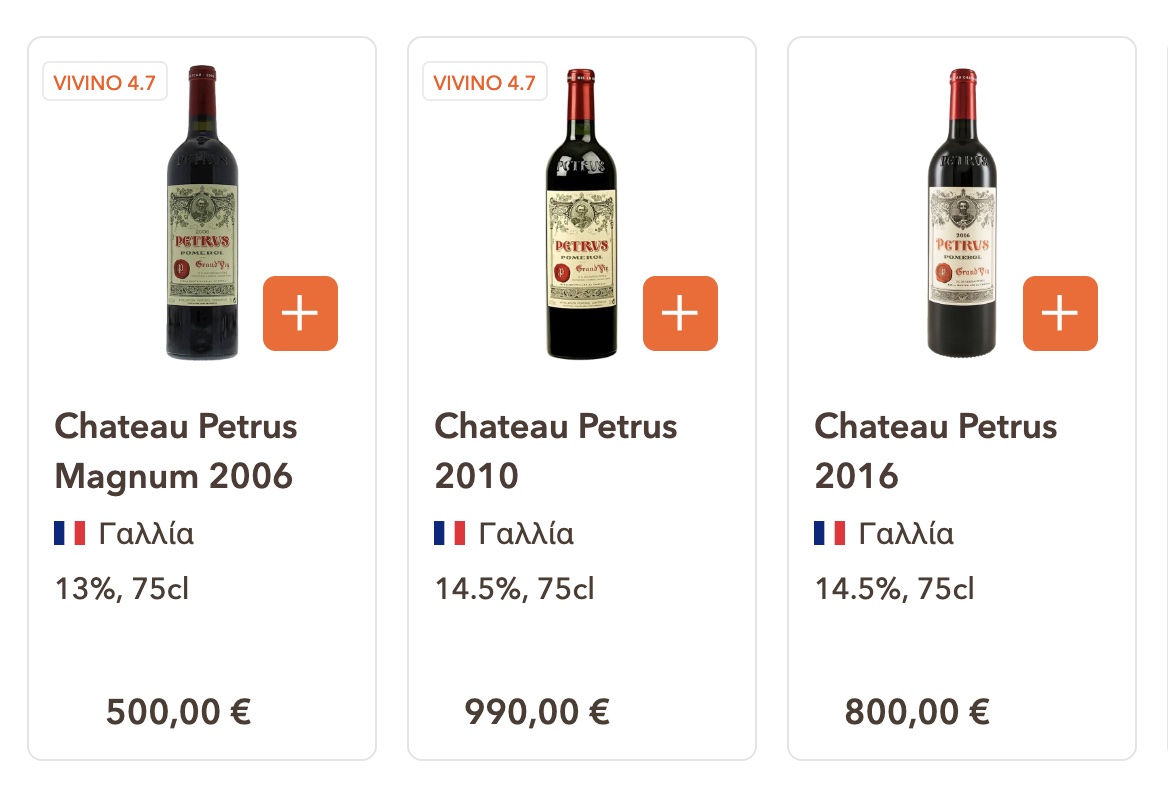Screen dimensions: 1168x794
Task: Add Chateau Petrus 2010 to cart
Action: (680, 314)
